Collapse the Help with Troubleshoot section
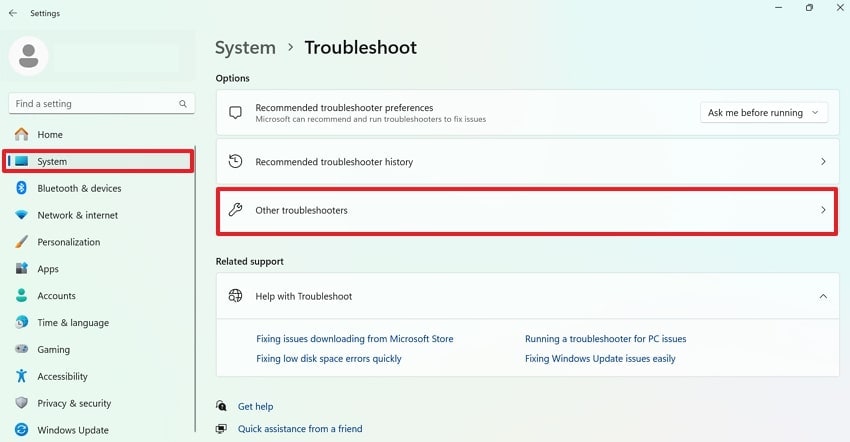The image size is (850, 442). tap(823, 296)
